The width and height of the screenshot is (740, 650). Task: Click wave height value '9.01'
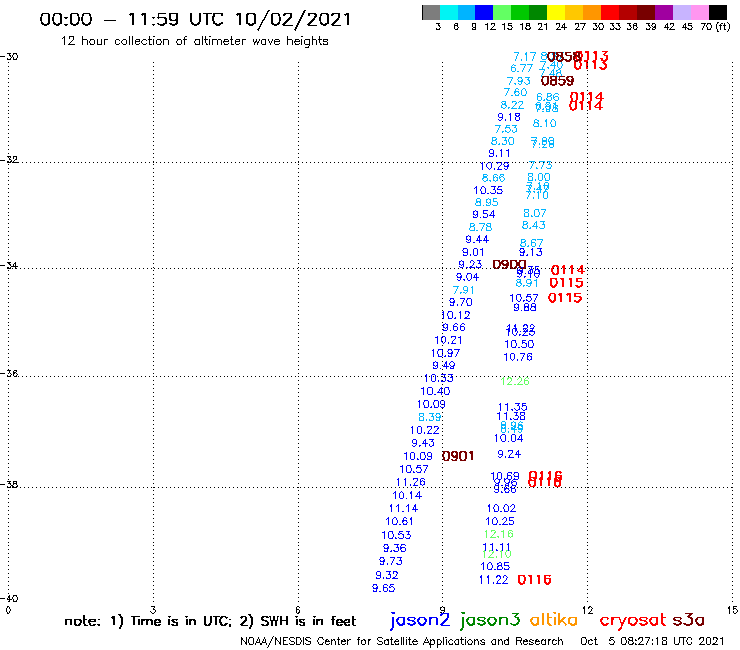473,252
